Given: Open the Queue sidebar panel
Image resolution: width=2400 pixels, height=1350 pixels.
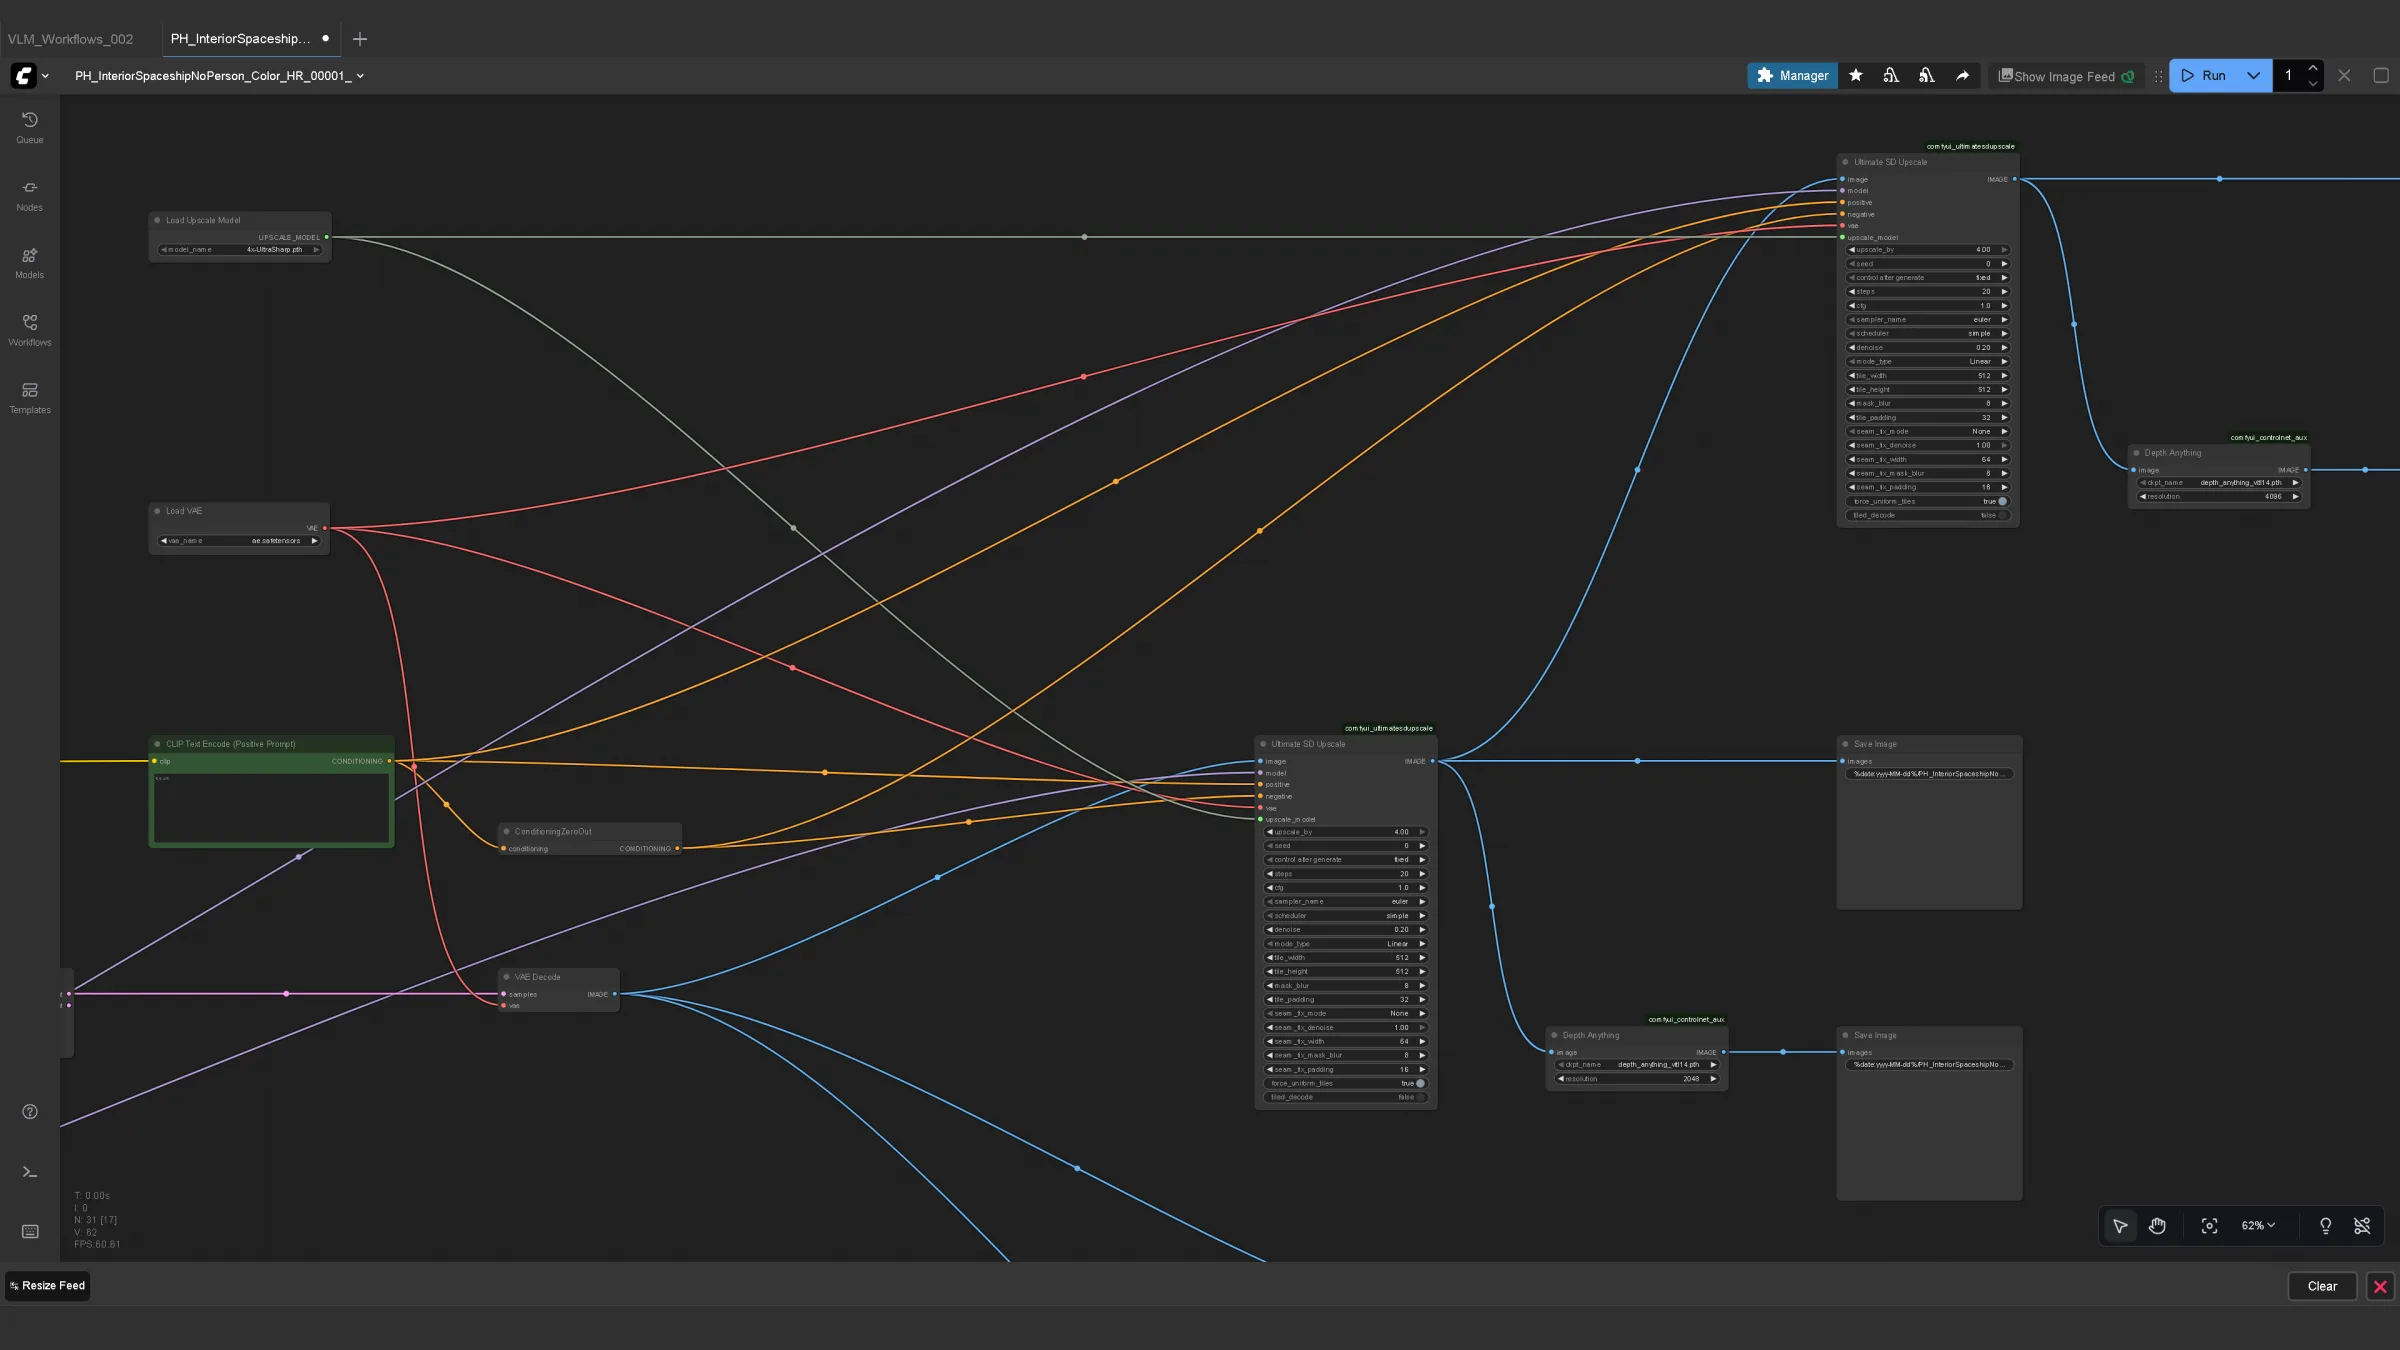Looking at the screenshot, I should pyautogui.click(x=30, y=127).
